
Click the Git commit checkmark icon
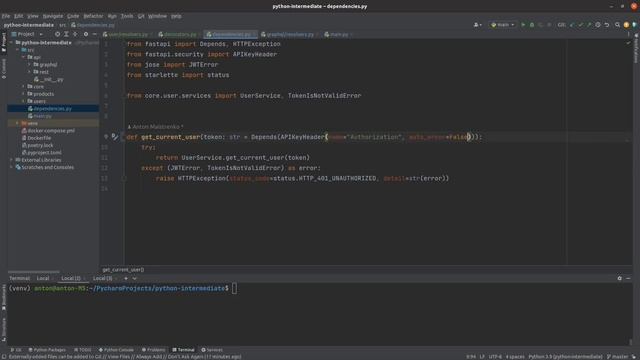point(580,25)
